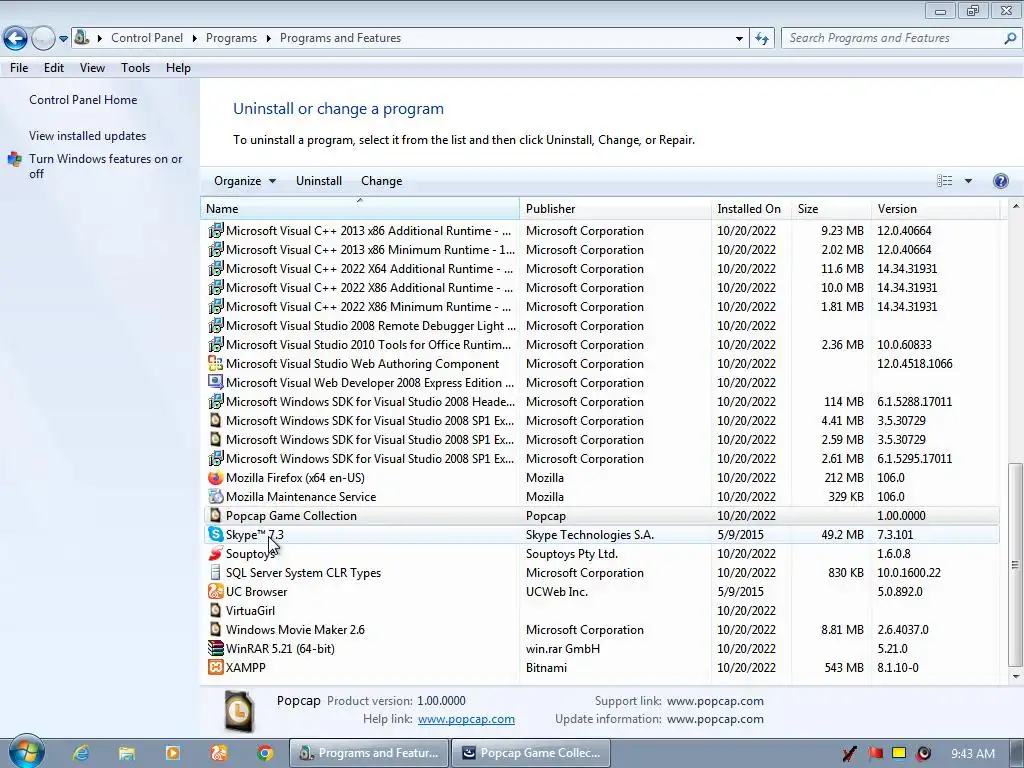
Task: Open the view options dropdown arrow
Action: point(968,181)
